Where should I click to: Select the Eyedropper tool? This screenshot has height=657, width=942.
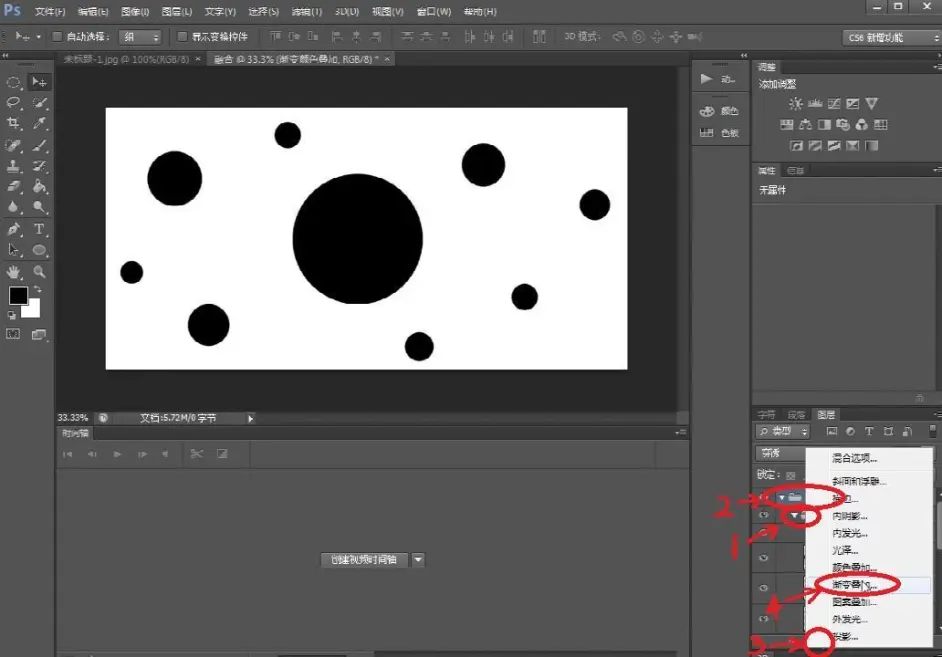click(39, 124)
